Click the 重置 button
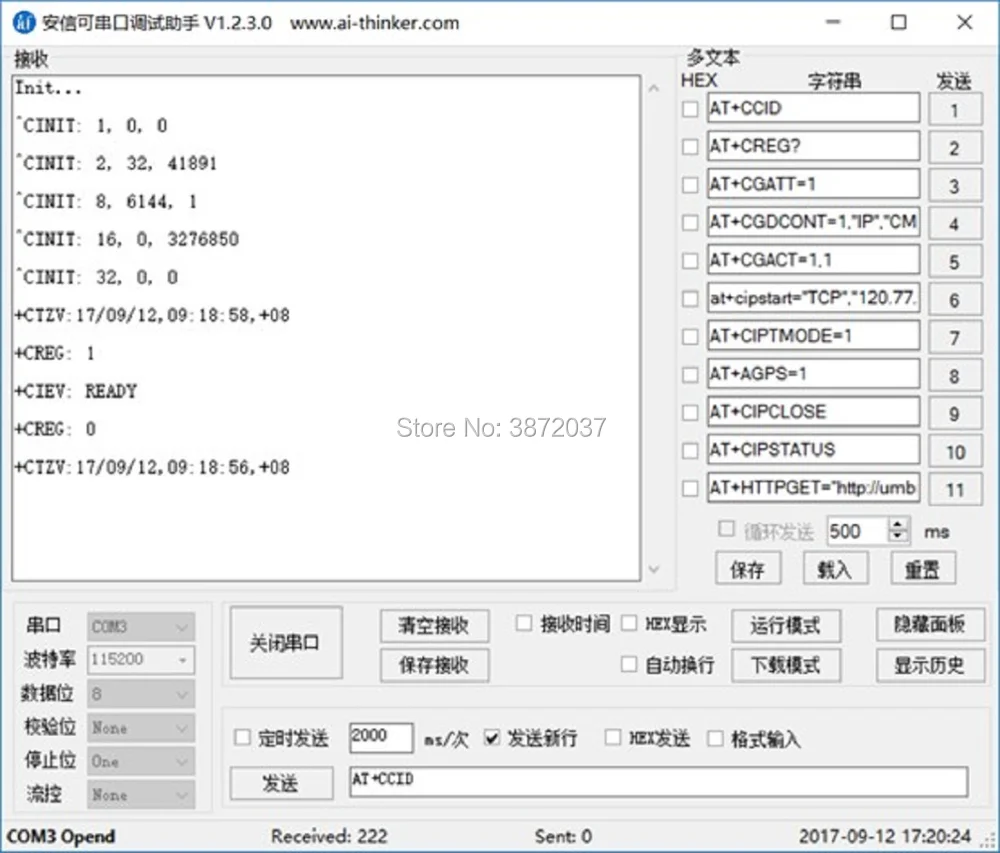This screenshot has width=1000, height=853. (x=923, y=569)
